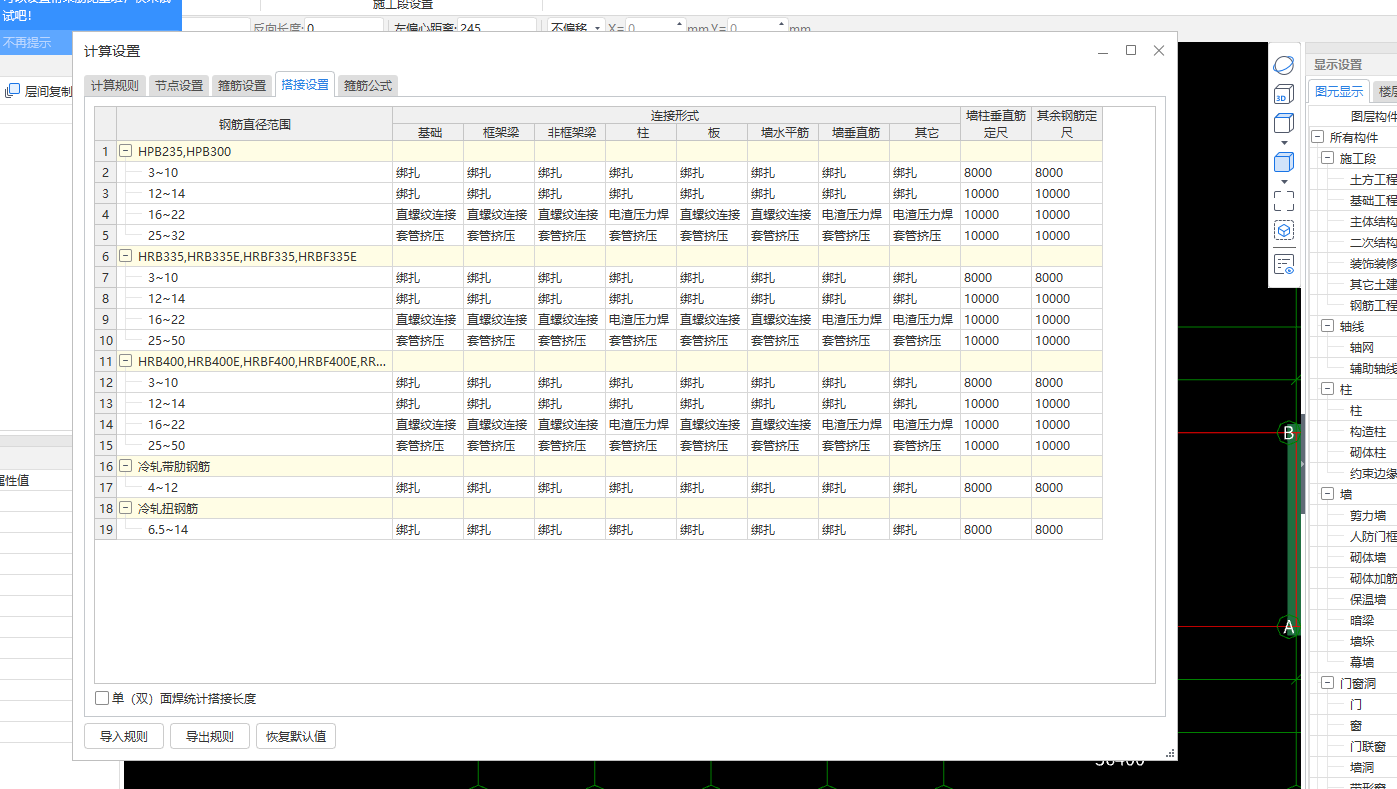The image size is (1397, 789).
Task: Close the 计算设置 dialog
Action: point(1159,50)
